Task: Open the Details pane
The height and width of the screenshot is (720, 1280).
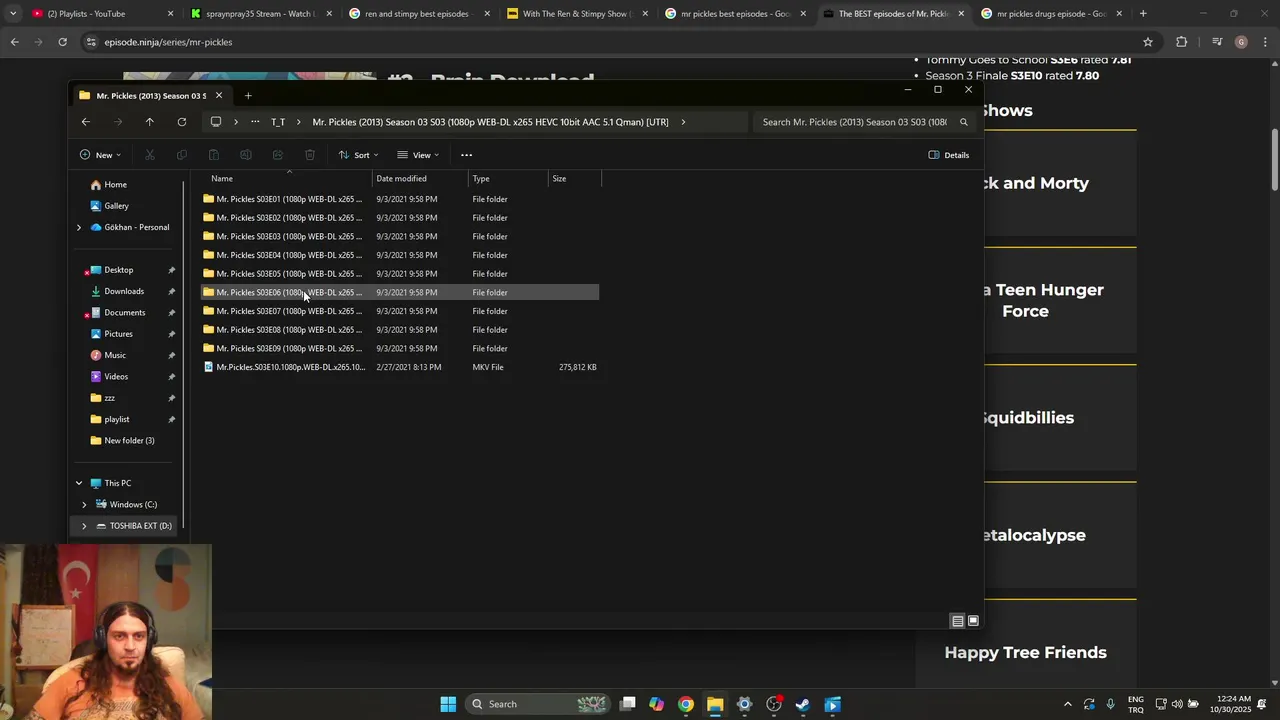Action: 949,155
